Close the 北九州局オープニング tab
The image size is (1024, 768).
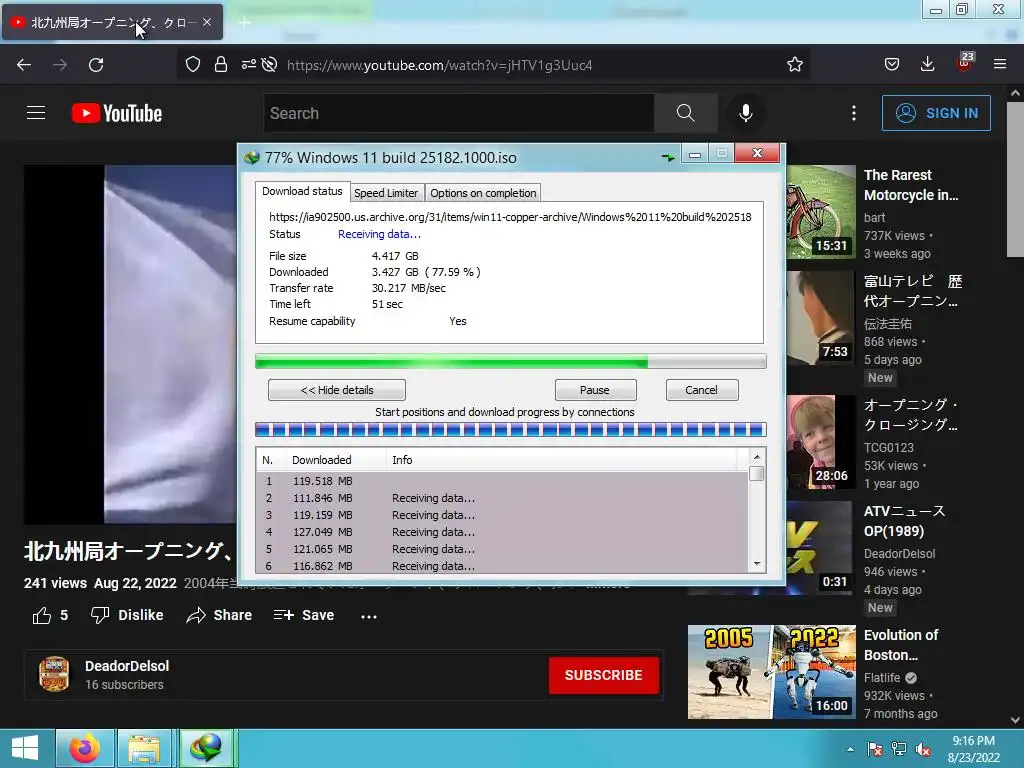[207, 22]
